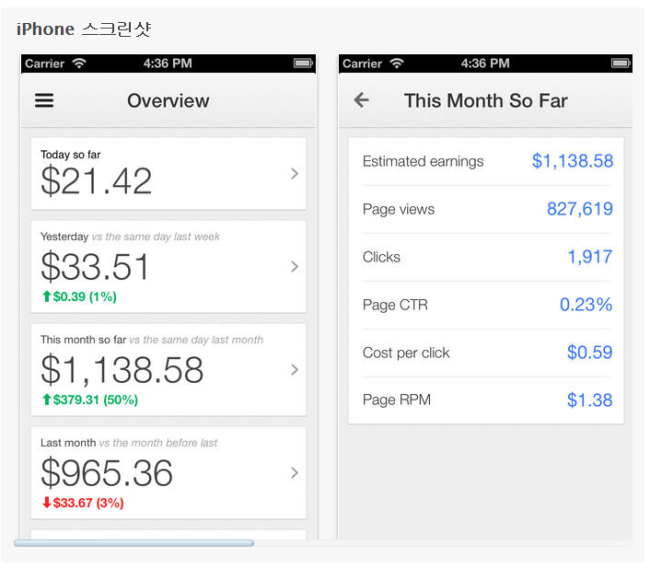This screenshot has width=650, height=568.
Task: Open the hamburger menu in Overview
Action: pyautogui.click(x=44, y=101)
